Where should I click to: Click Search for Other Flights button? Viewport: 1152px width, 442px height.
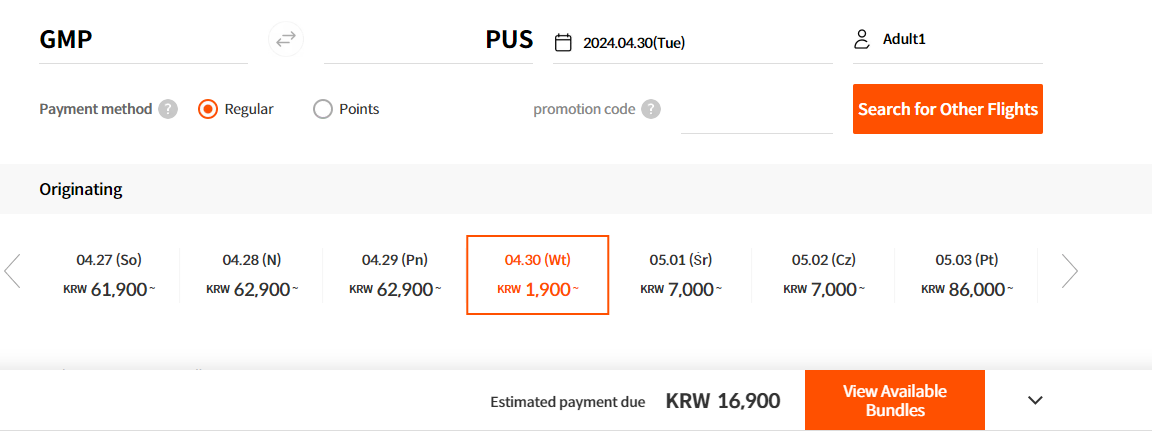point(948,109)
